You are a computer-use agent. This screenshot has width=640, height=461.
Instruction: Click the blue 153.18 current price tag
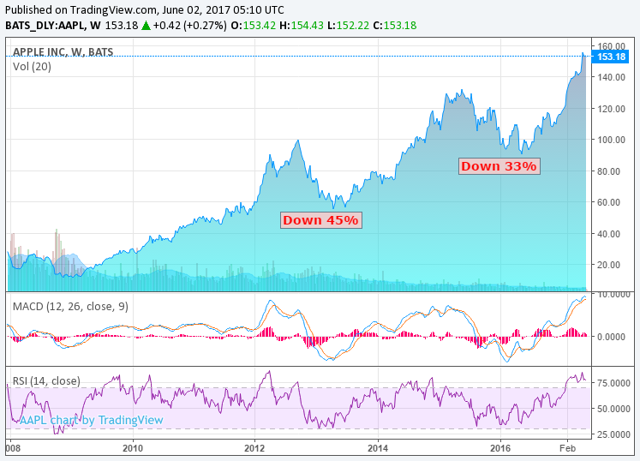(x=610, y=57)
